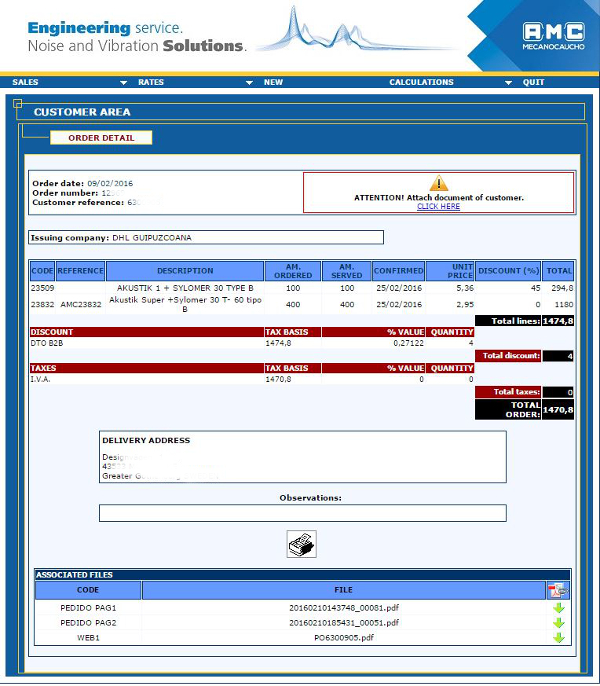
Task: Open the CALCULATIONS menu
Action: tap(421, 82)
